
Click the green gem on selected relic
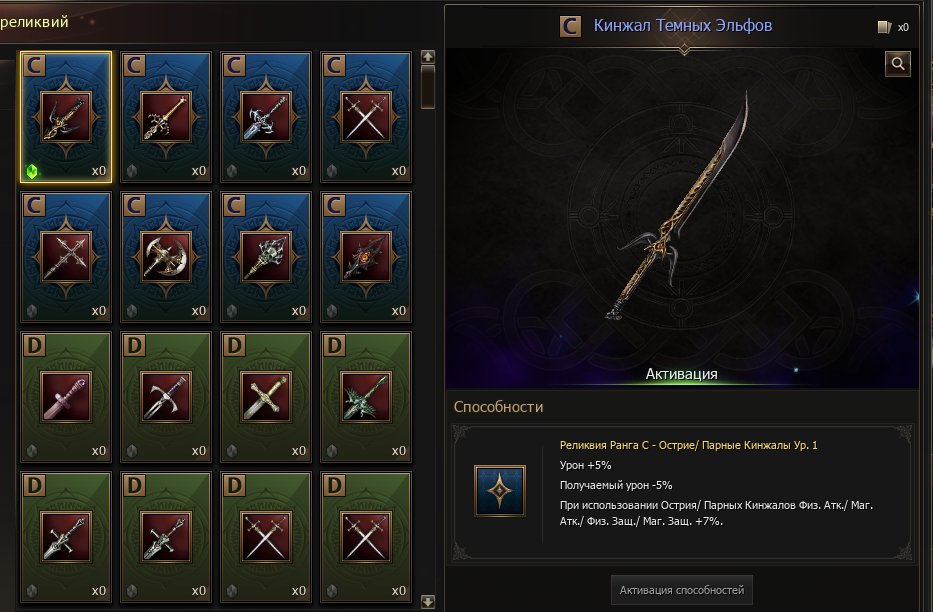pyautogui.click(x=33, y=171)
